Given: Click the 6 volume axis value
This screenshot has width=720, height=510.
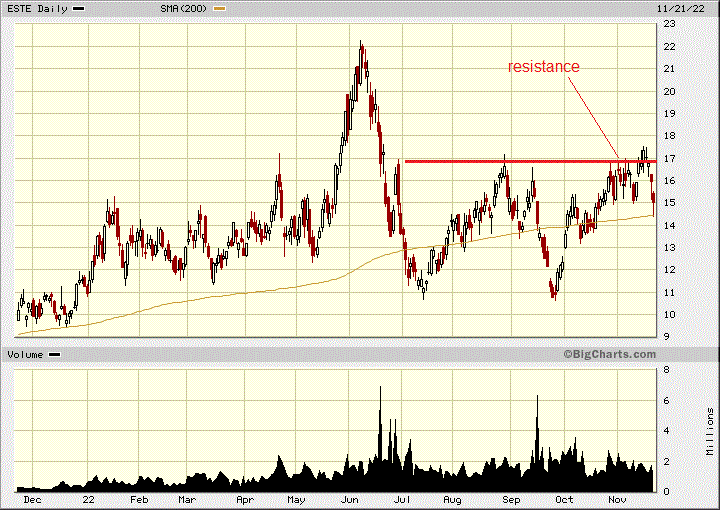Looking at the screenshot, I should point(666,400).
